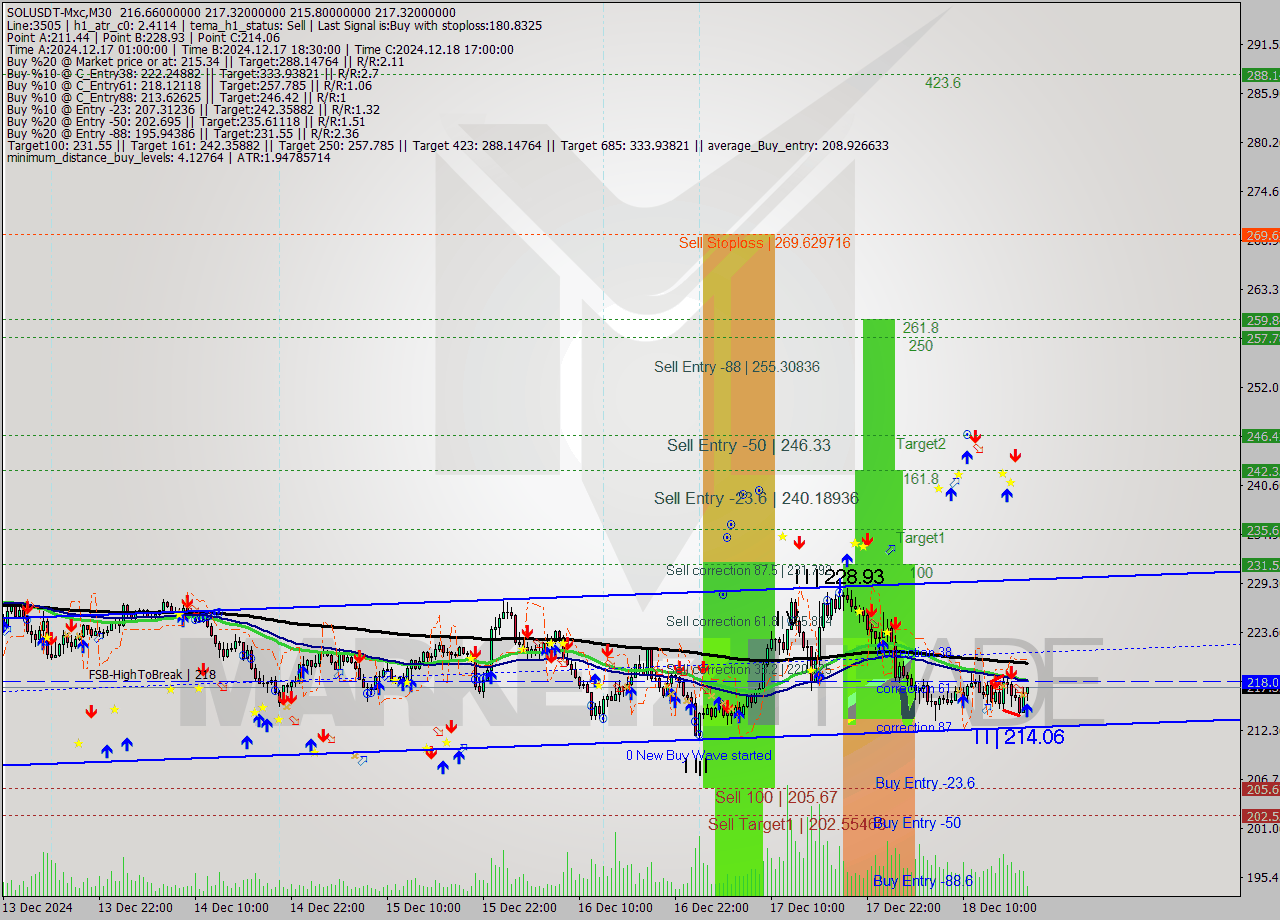Select the 'Point A:211.44' info line
1280x920 pixels.
(x=143, y=37)
